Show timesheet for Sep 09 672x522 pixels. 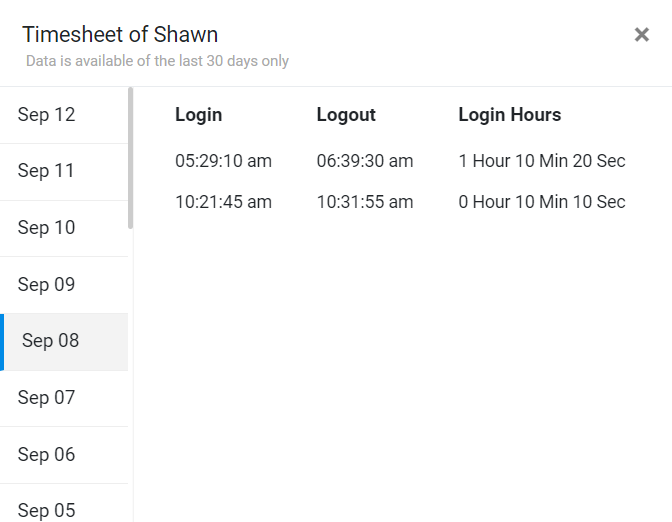(x=47, y=285)
